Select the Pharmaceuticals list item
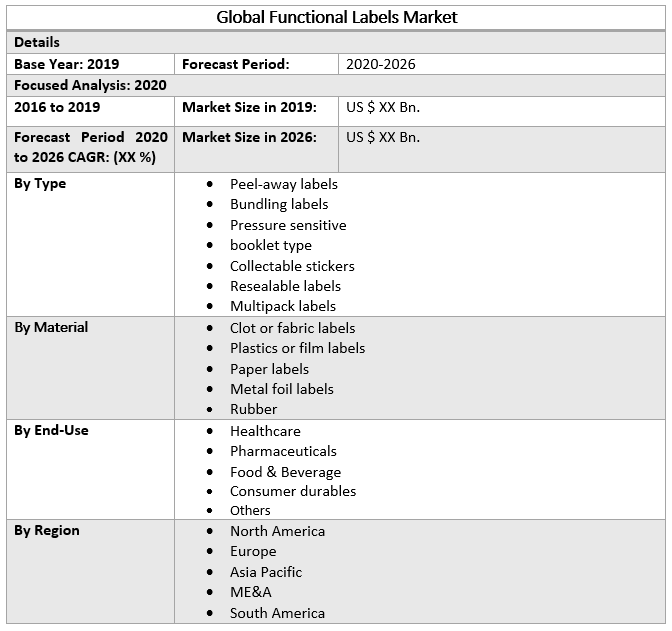The width and height of the screenshot is (672, 631). [283, 451]
